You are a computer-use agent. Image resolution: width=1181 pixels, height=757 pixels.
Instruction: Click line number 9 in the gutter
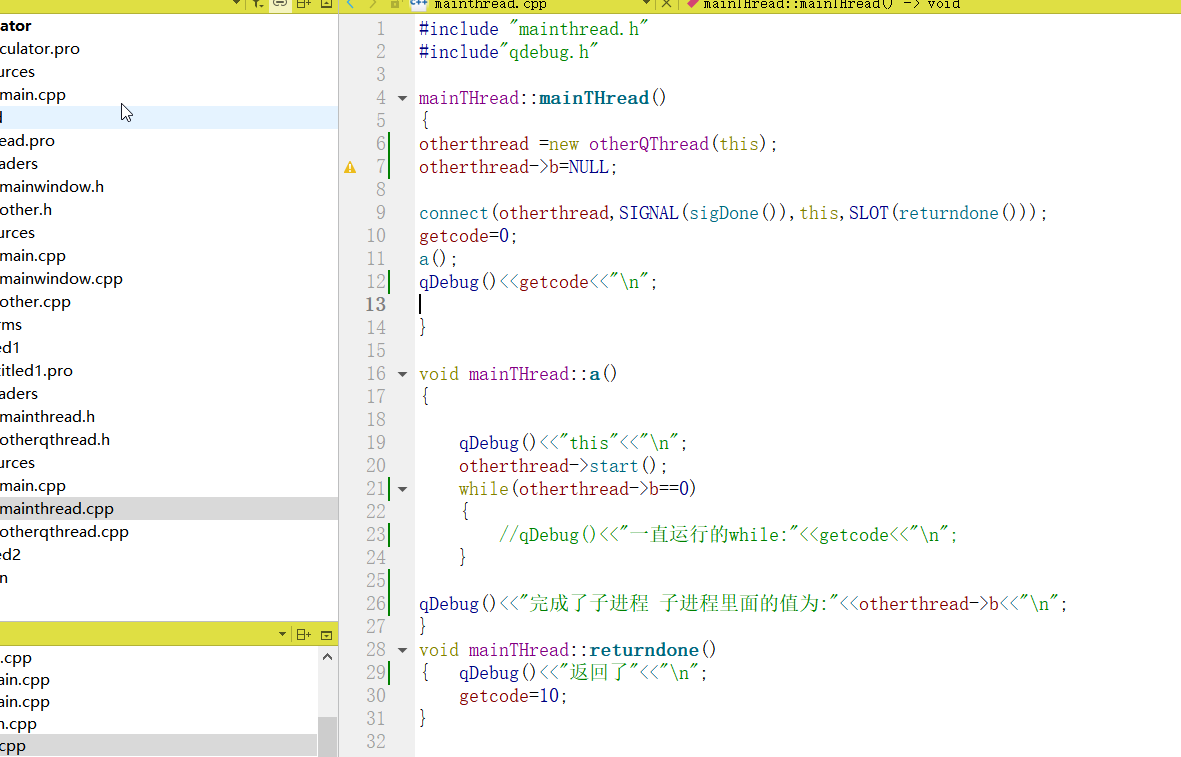(380, 213)
